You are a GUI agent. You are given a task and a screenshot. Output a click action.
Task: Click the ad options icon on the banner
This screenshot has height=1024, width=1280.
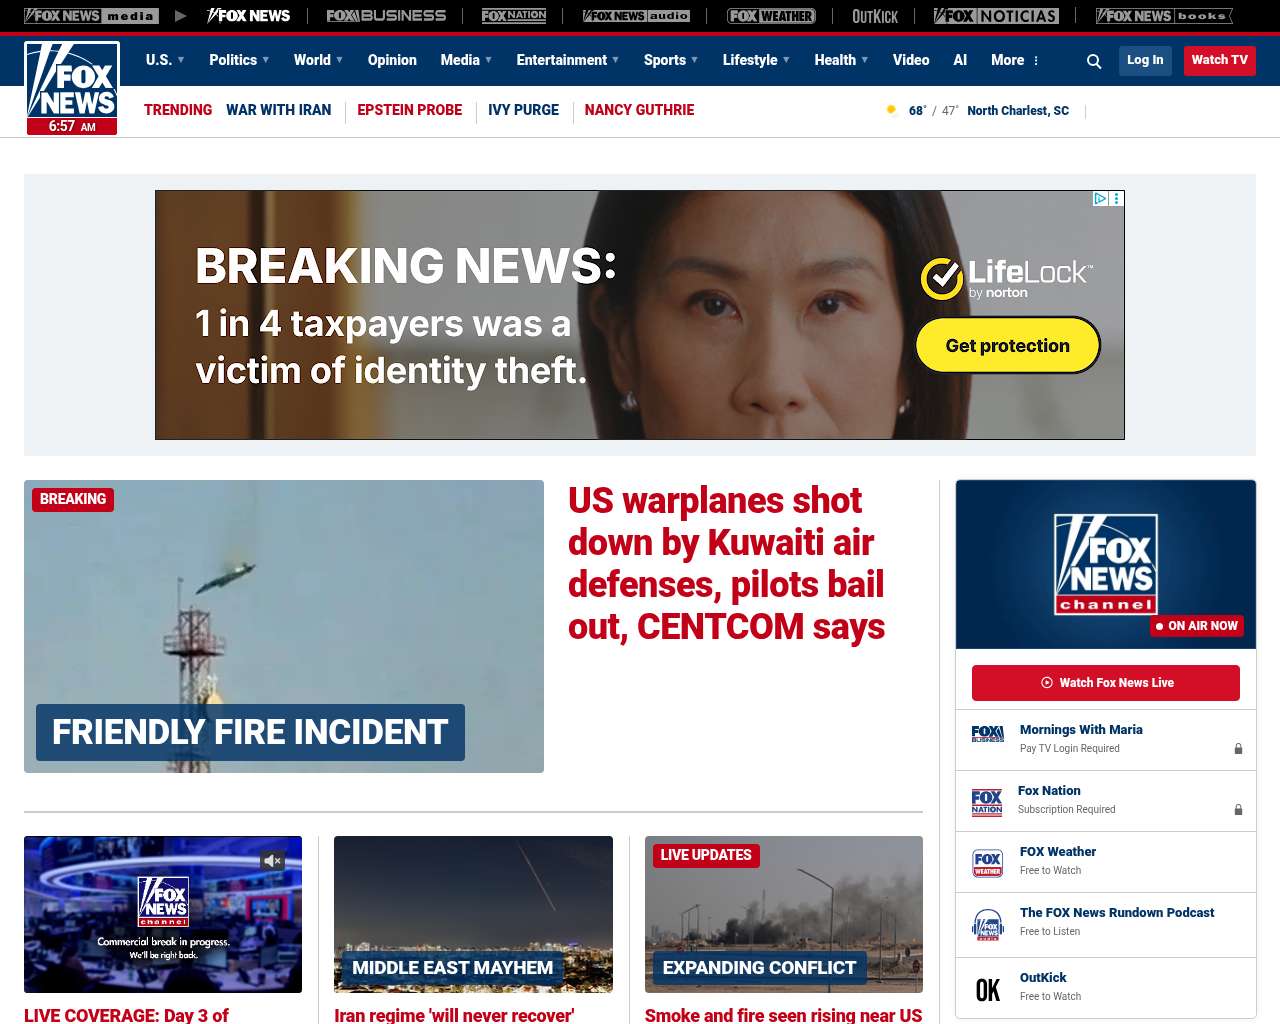1117,199
